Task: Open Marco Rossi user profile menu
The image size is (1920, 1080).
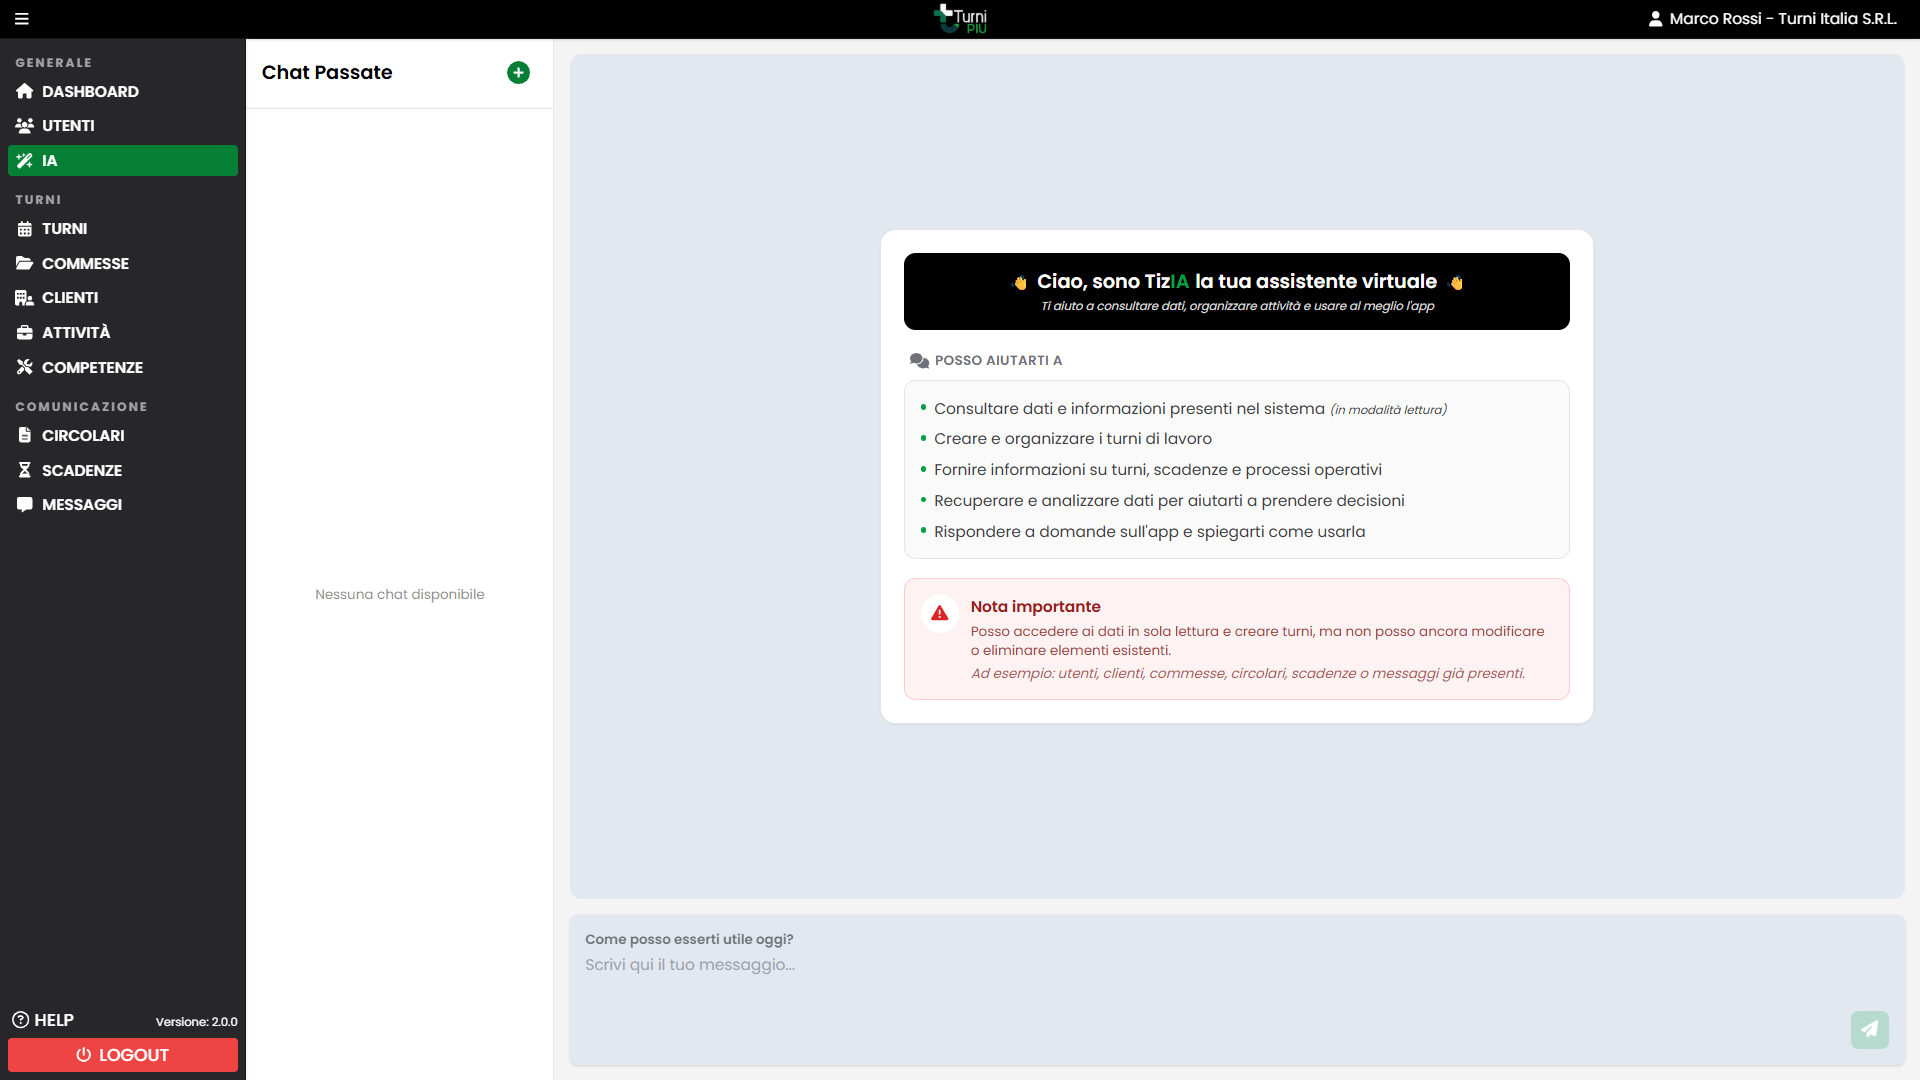Action: tap(1772, 19)
